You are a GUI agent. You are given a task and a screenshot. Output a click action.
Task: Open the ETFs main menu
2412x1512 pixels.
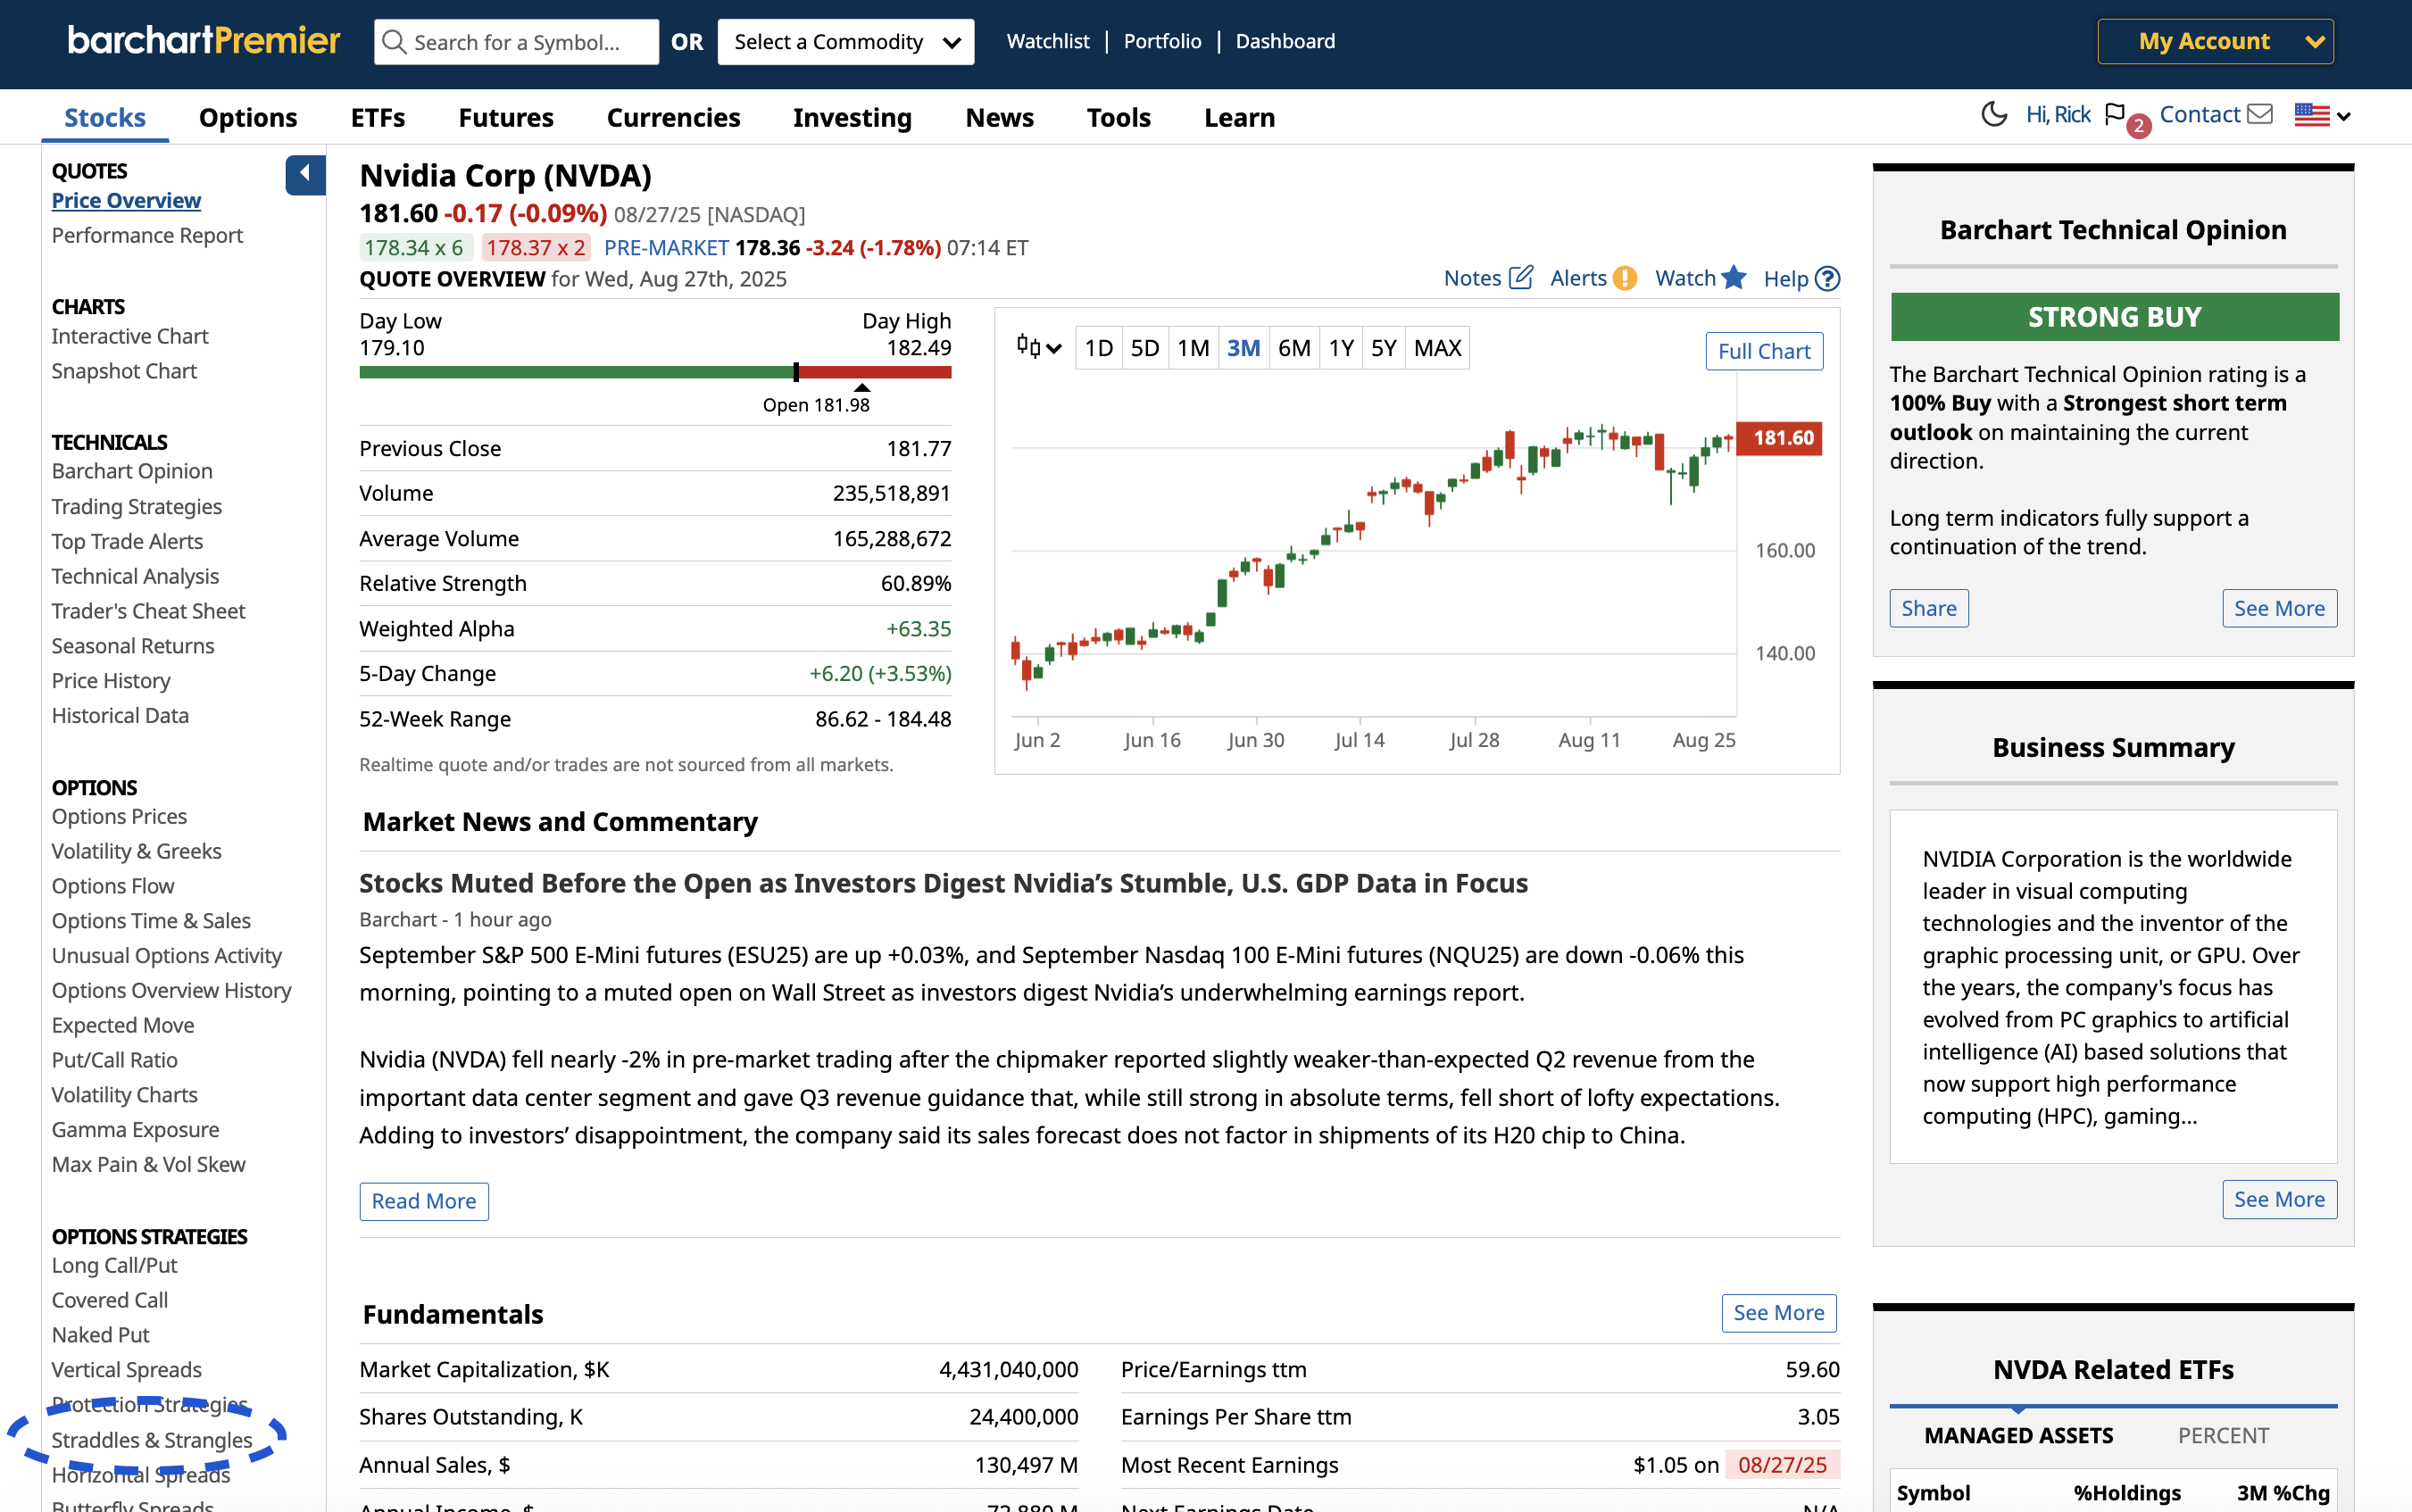coord(377,117)
